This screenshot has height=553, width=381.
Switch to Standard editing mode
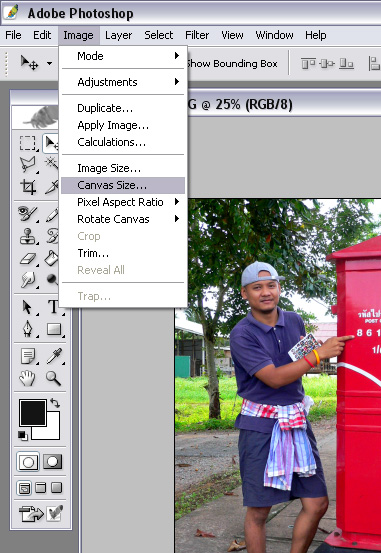tap(28, 462)
